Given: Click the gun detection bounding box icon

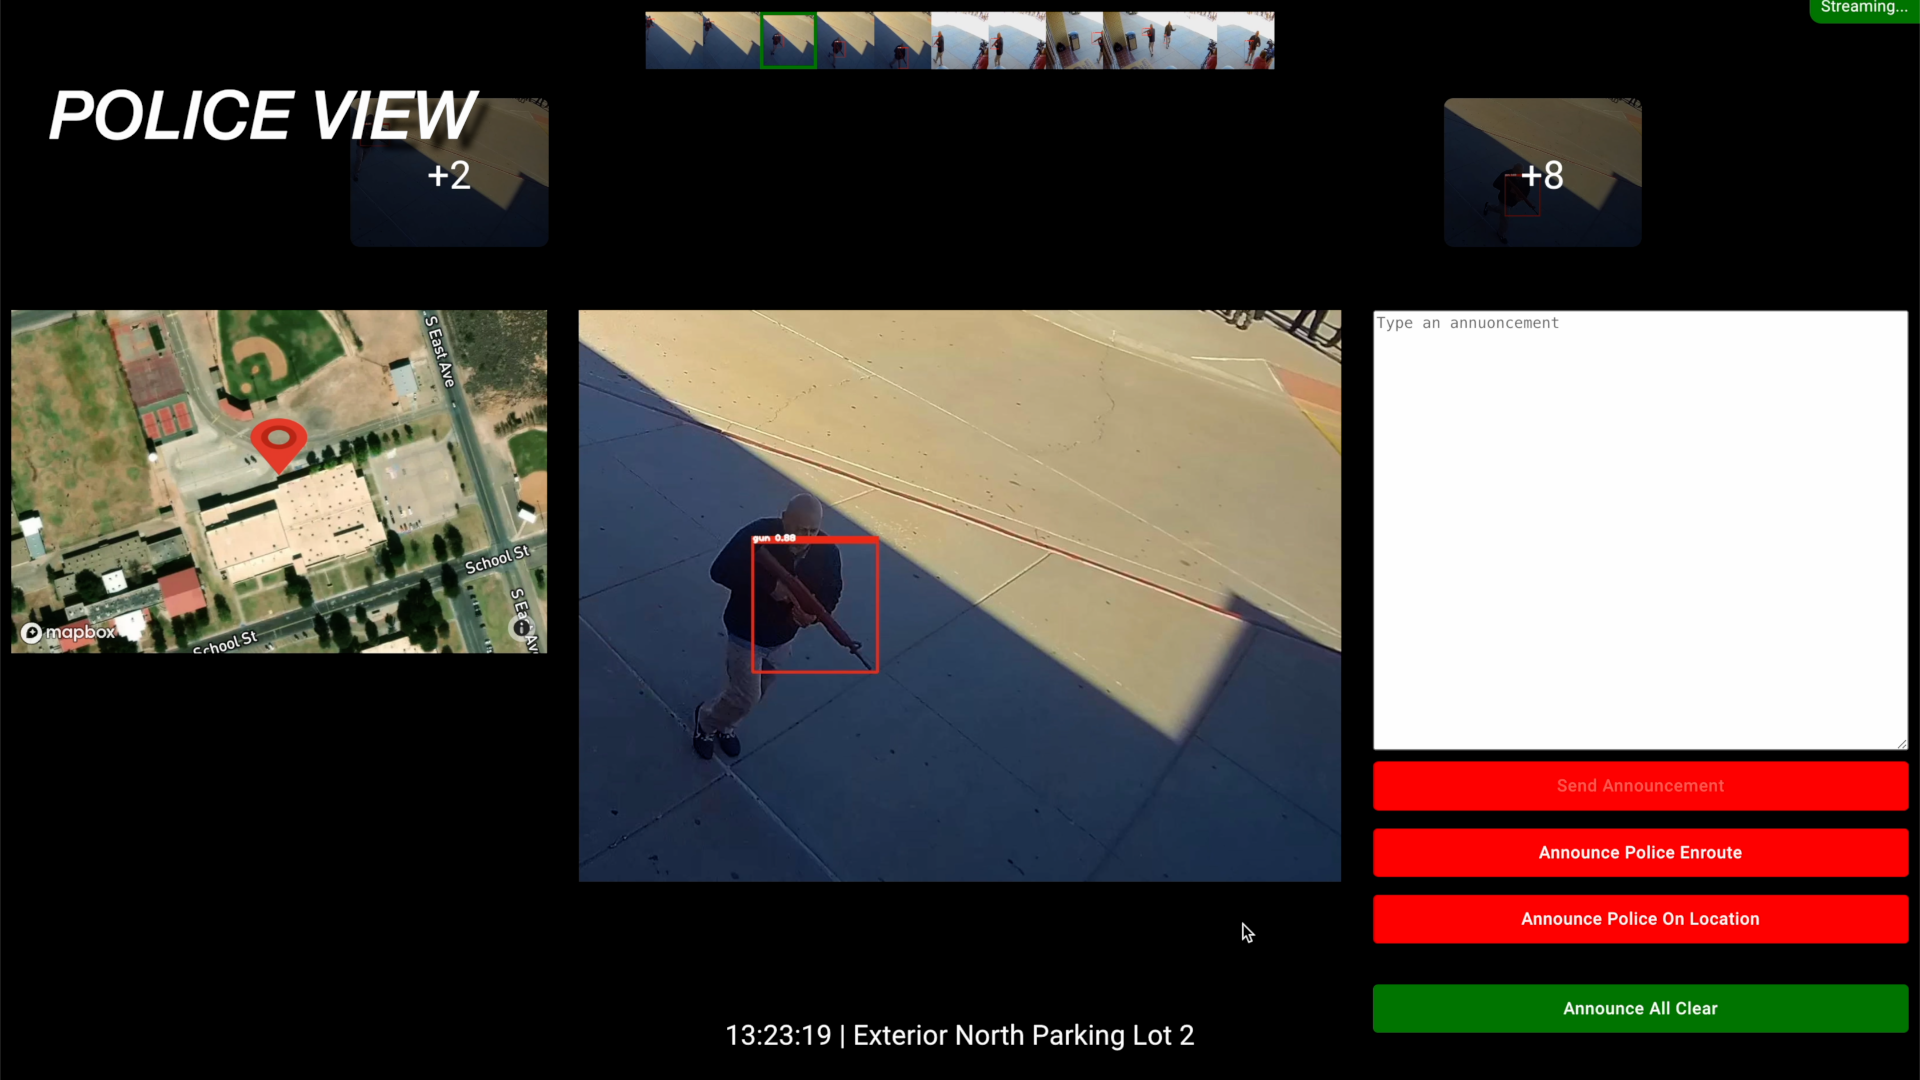Looking at the screenshot, I should click(814, 607).
